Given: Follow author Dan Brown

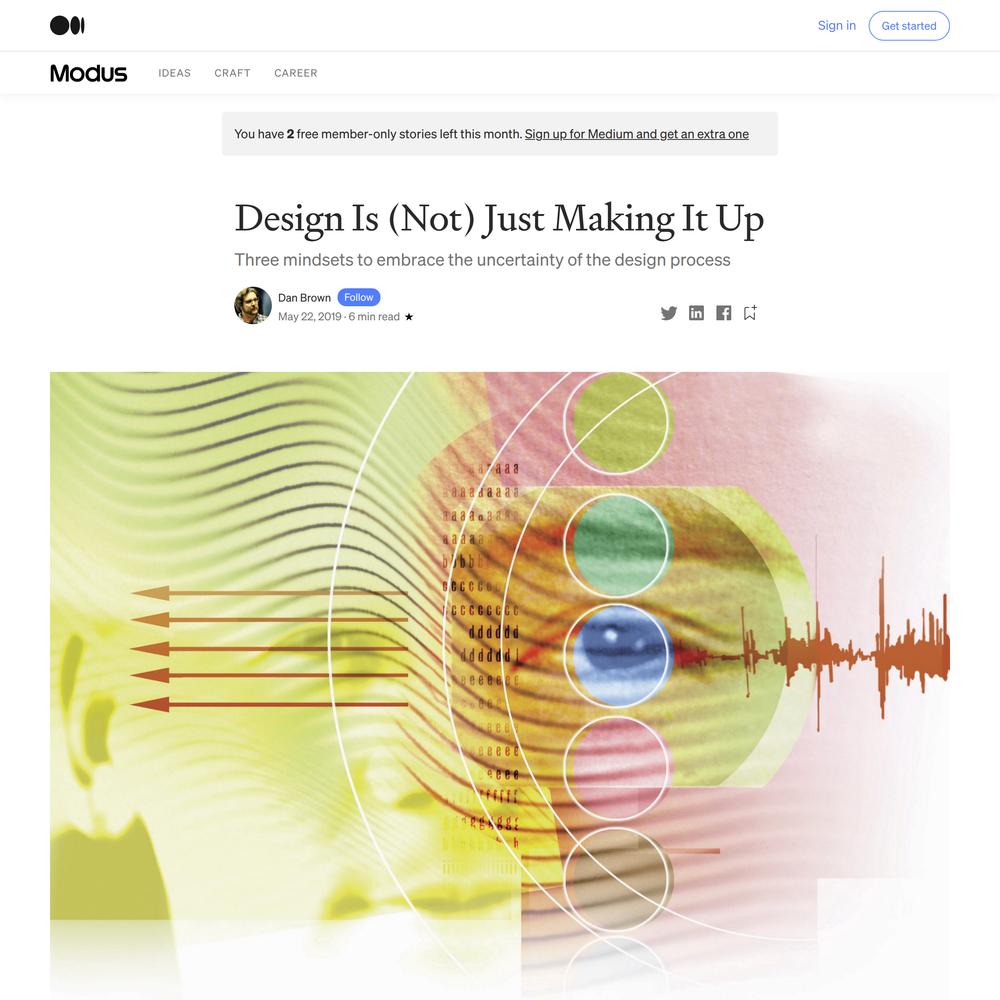Looking at the screenshot, I should click(x=358, y=297).
